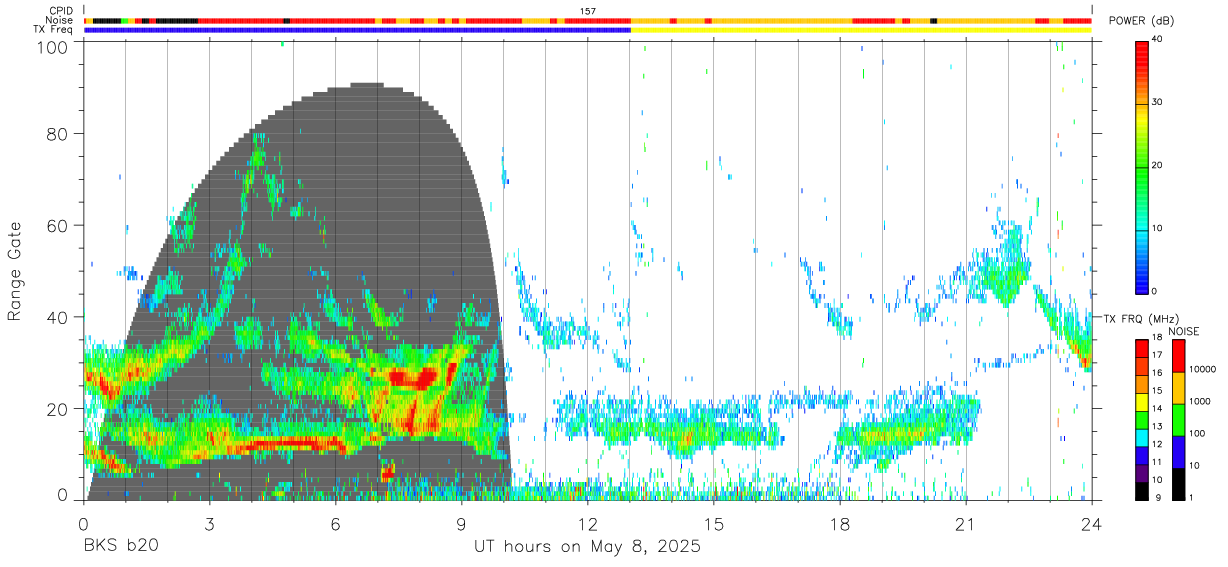1228x567 pixels.
Task: Click the Range Gate axis tick '100'
Action: tap(54, 47)
